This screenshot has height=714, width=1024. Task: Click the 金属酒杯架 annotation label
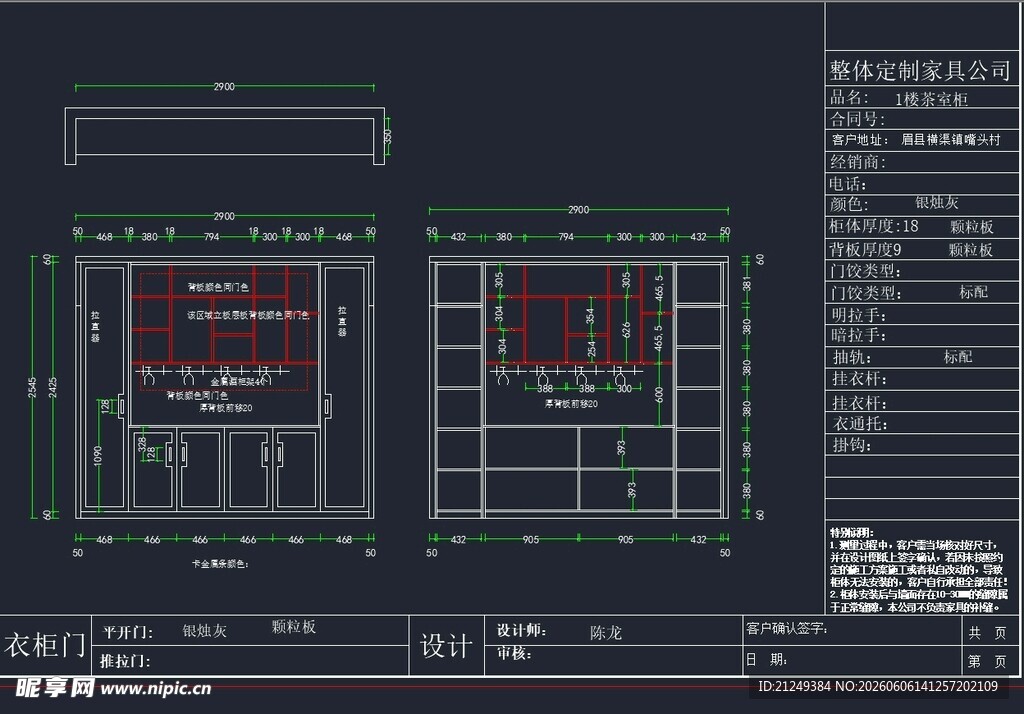238,381
